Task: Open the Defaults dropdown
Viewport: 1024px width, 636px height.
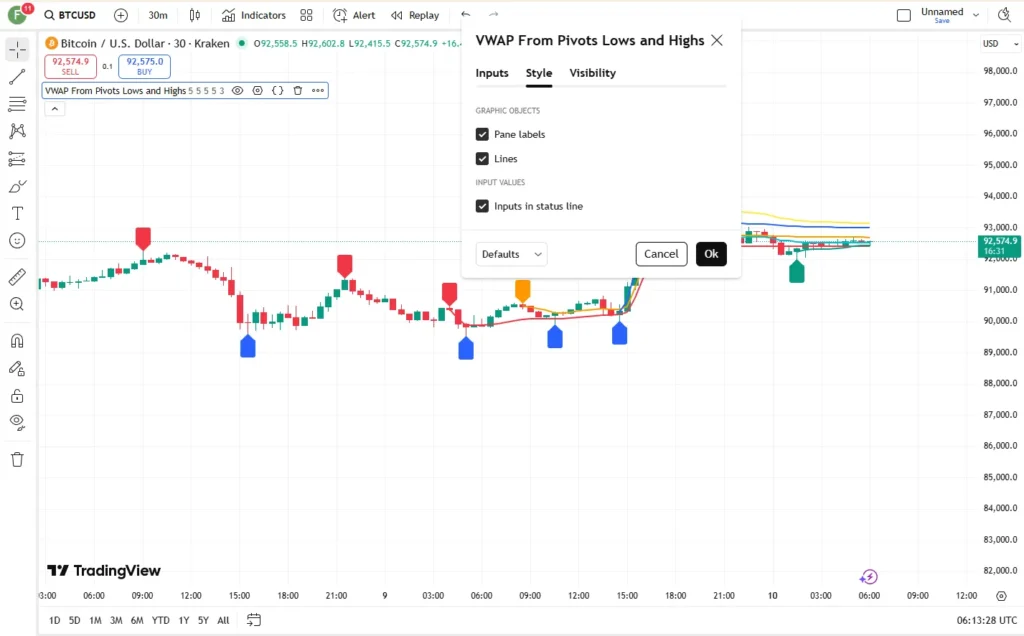Action: tap(511, 254)
